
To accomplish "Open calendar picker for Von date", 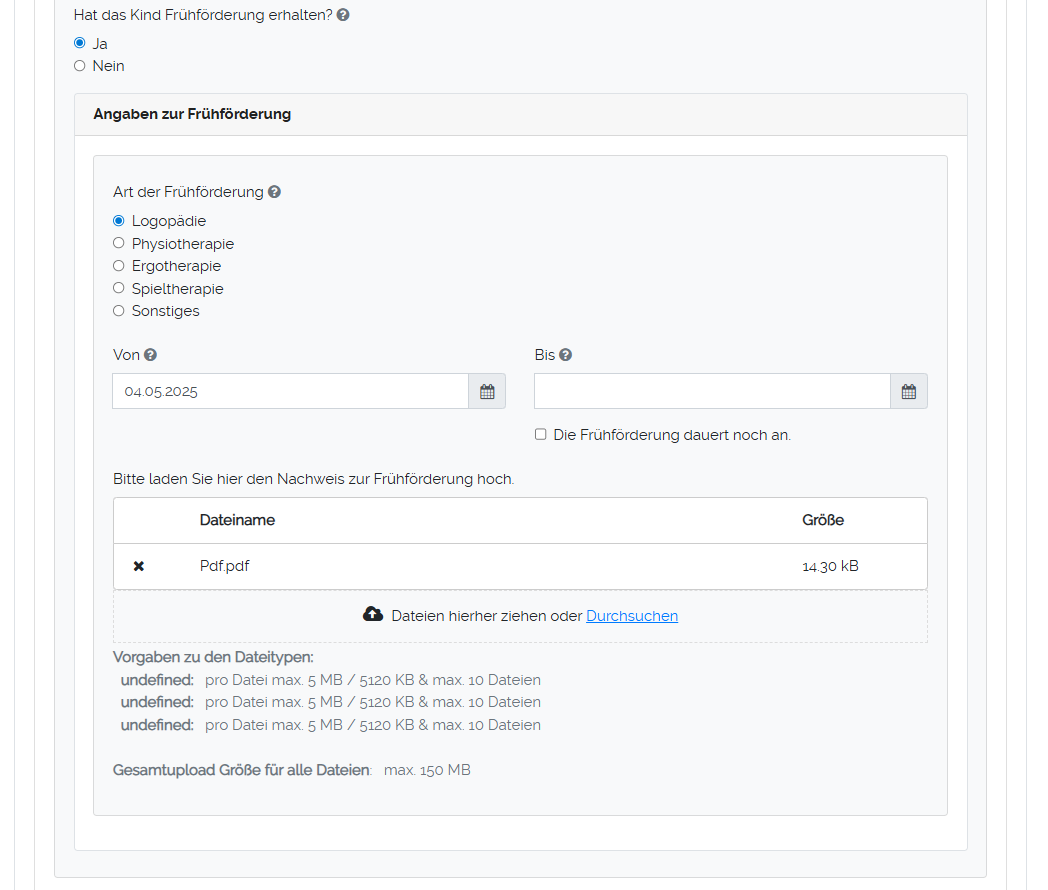I will point(487,392).
